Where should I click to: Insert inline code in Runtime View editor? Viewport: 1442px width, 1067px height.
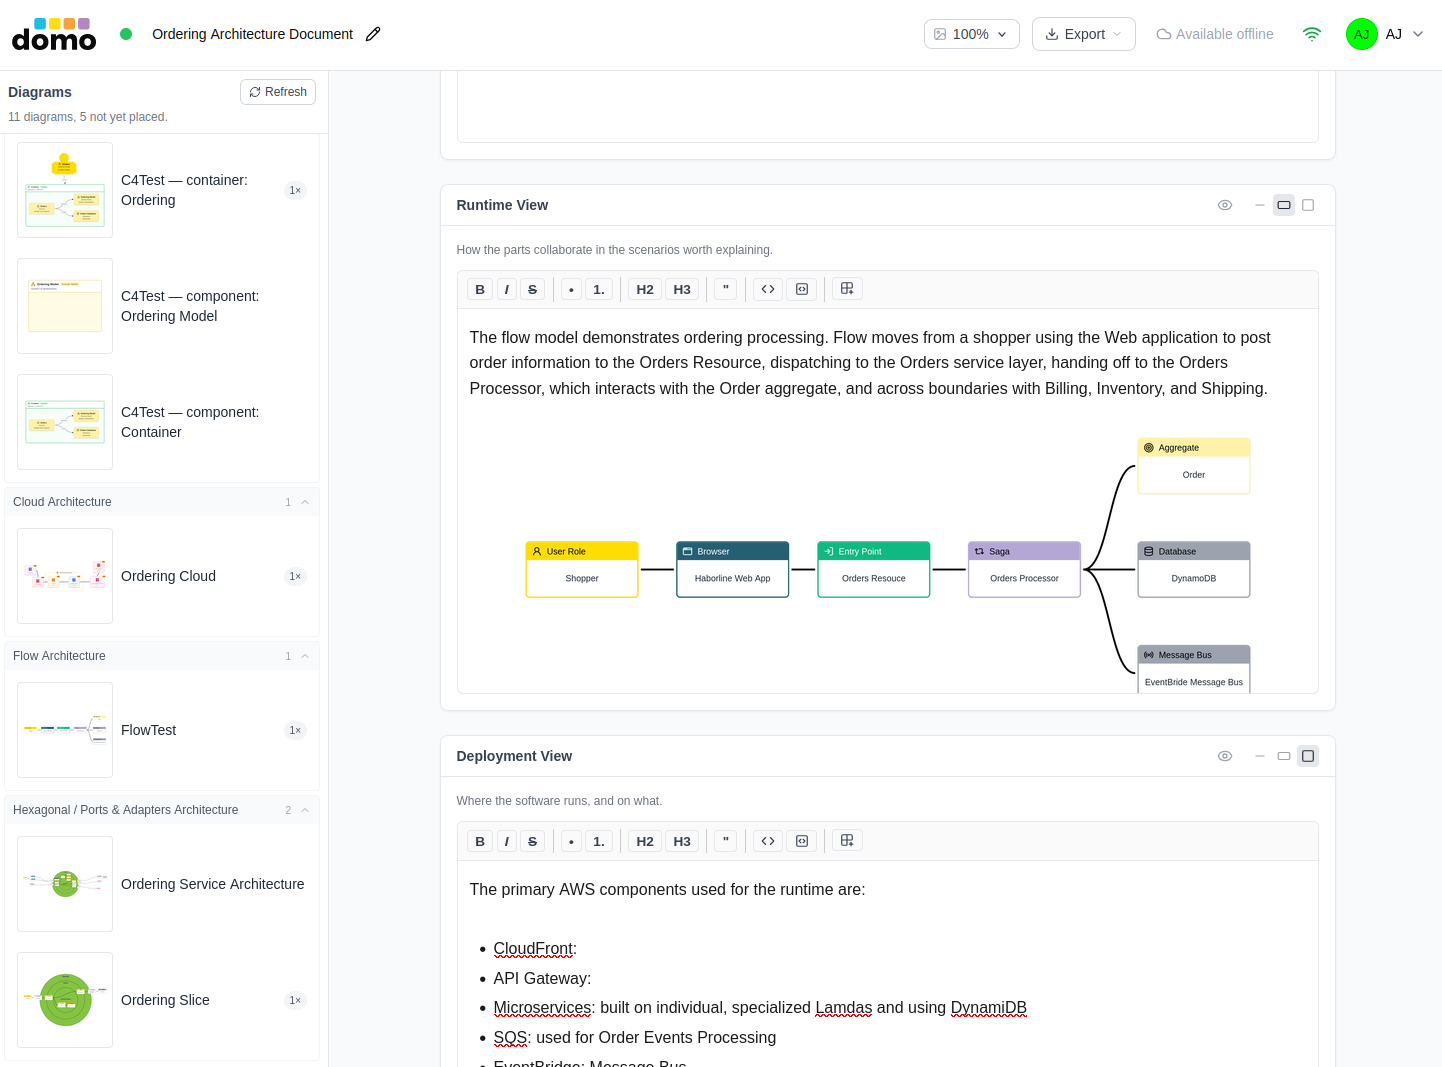[x=768, y=289]
